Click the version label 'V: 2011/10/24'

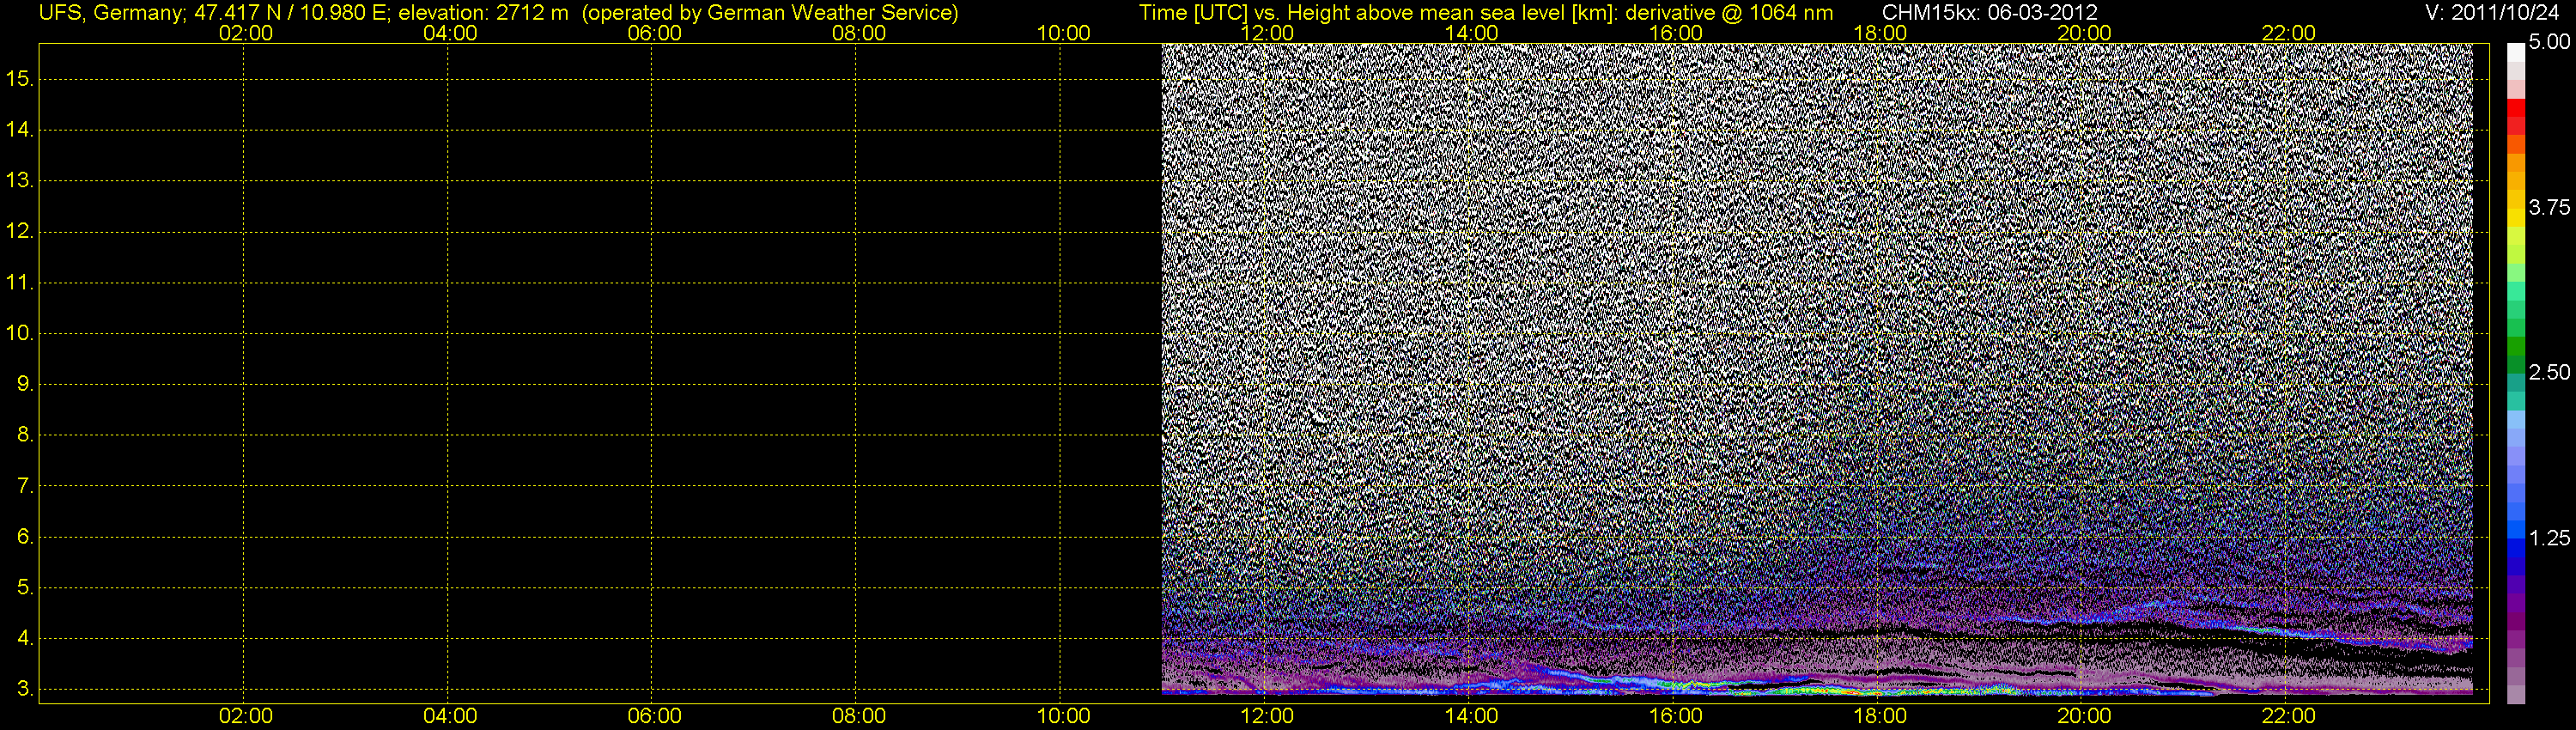pos(2490,13)
